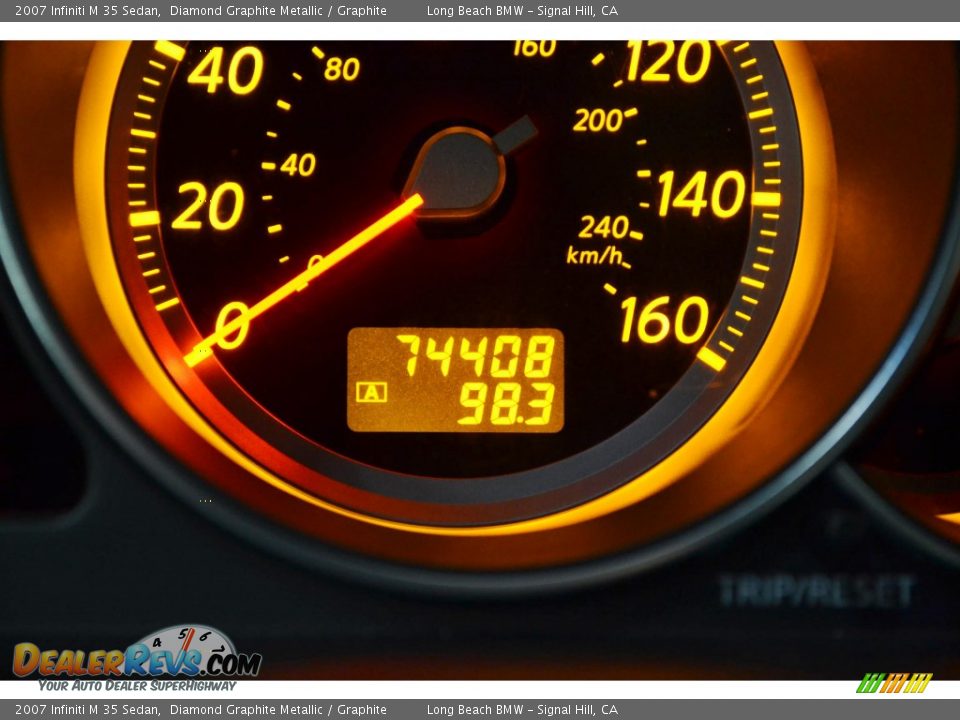
Task: Click the 200 km/h inner scale number
Action: 598,121
